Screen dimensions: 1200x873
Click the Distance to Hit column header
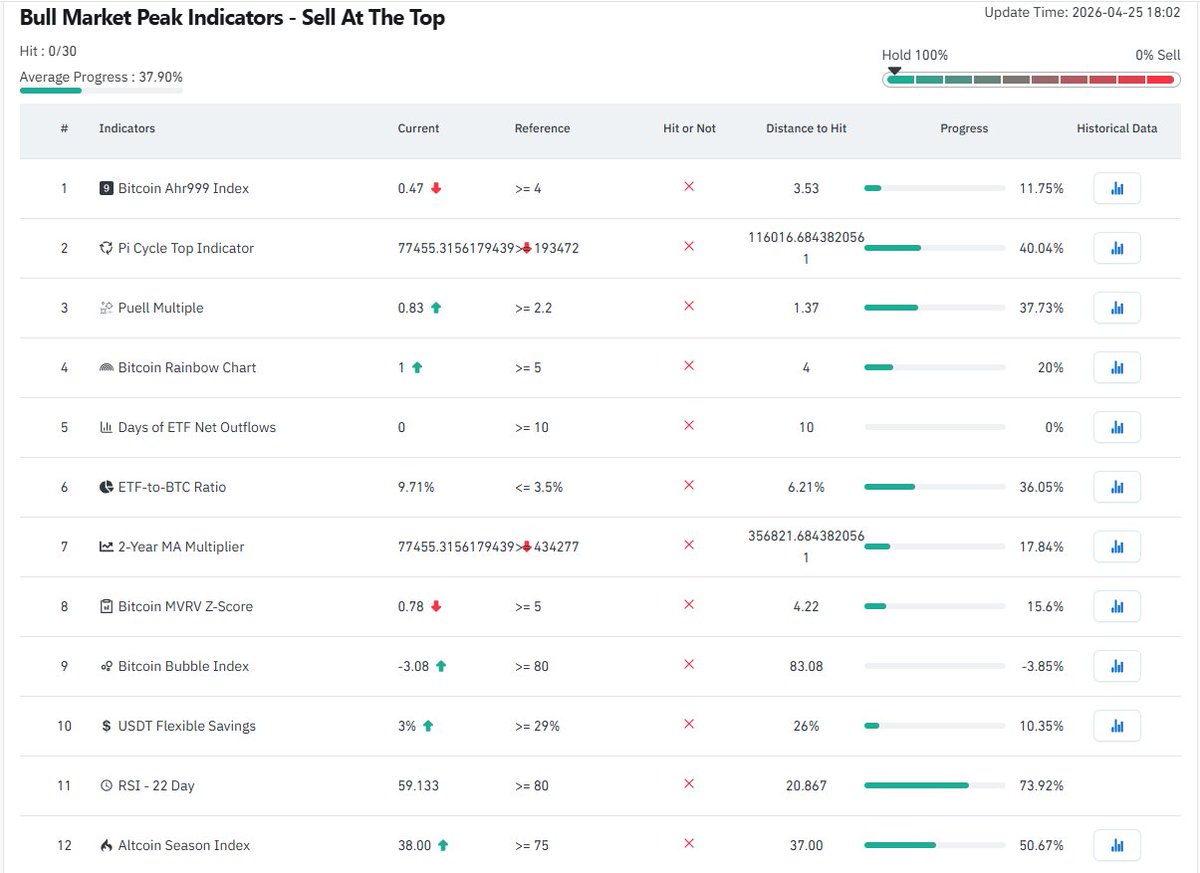(806, 128)
